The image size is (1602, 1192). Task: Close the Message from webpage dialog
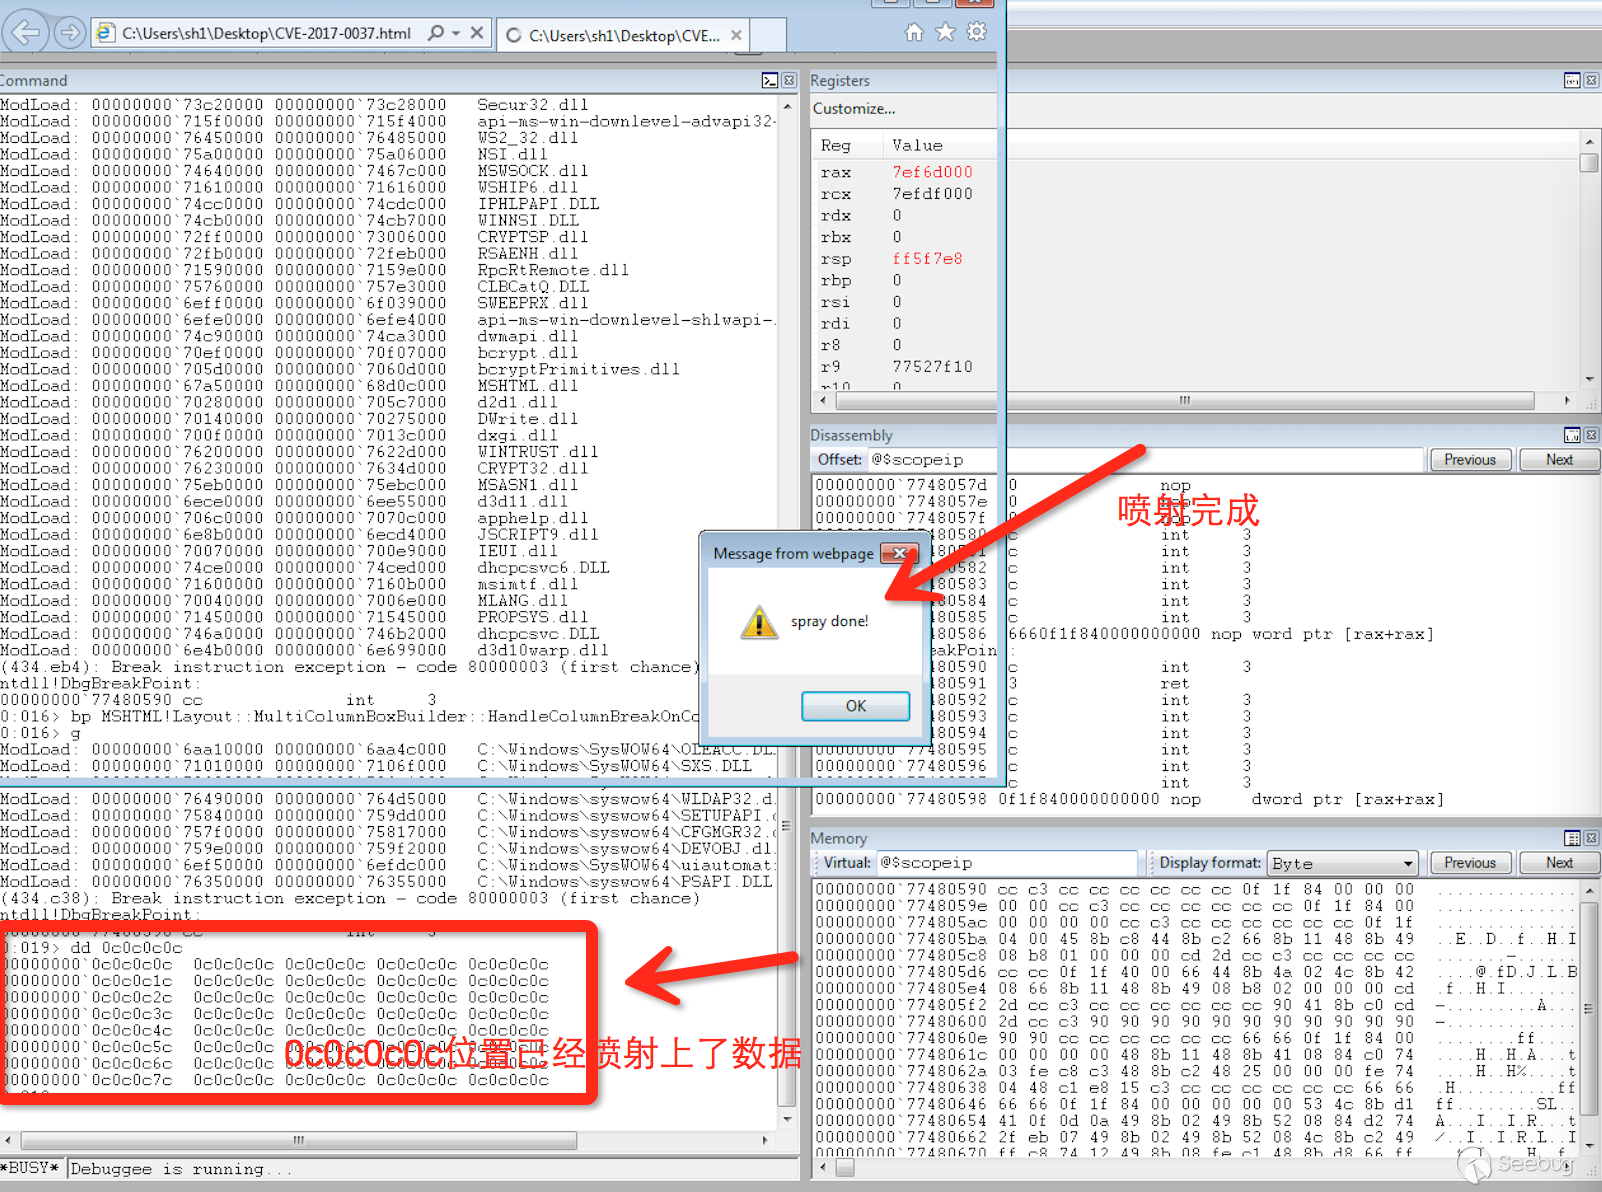(900, 553)
